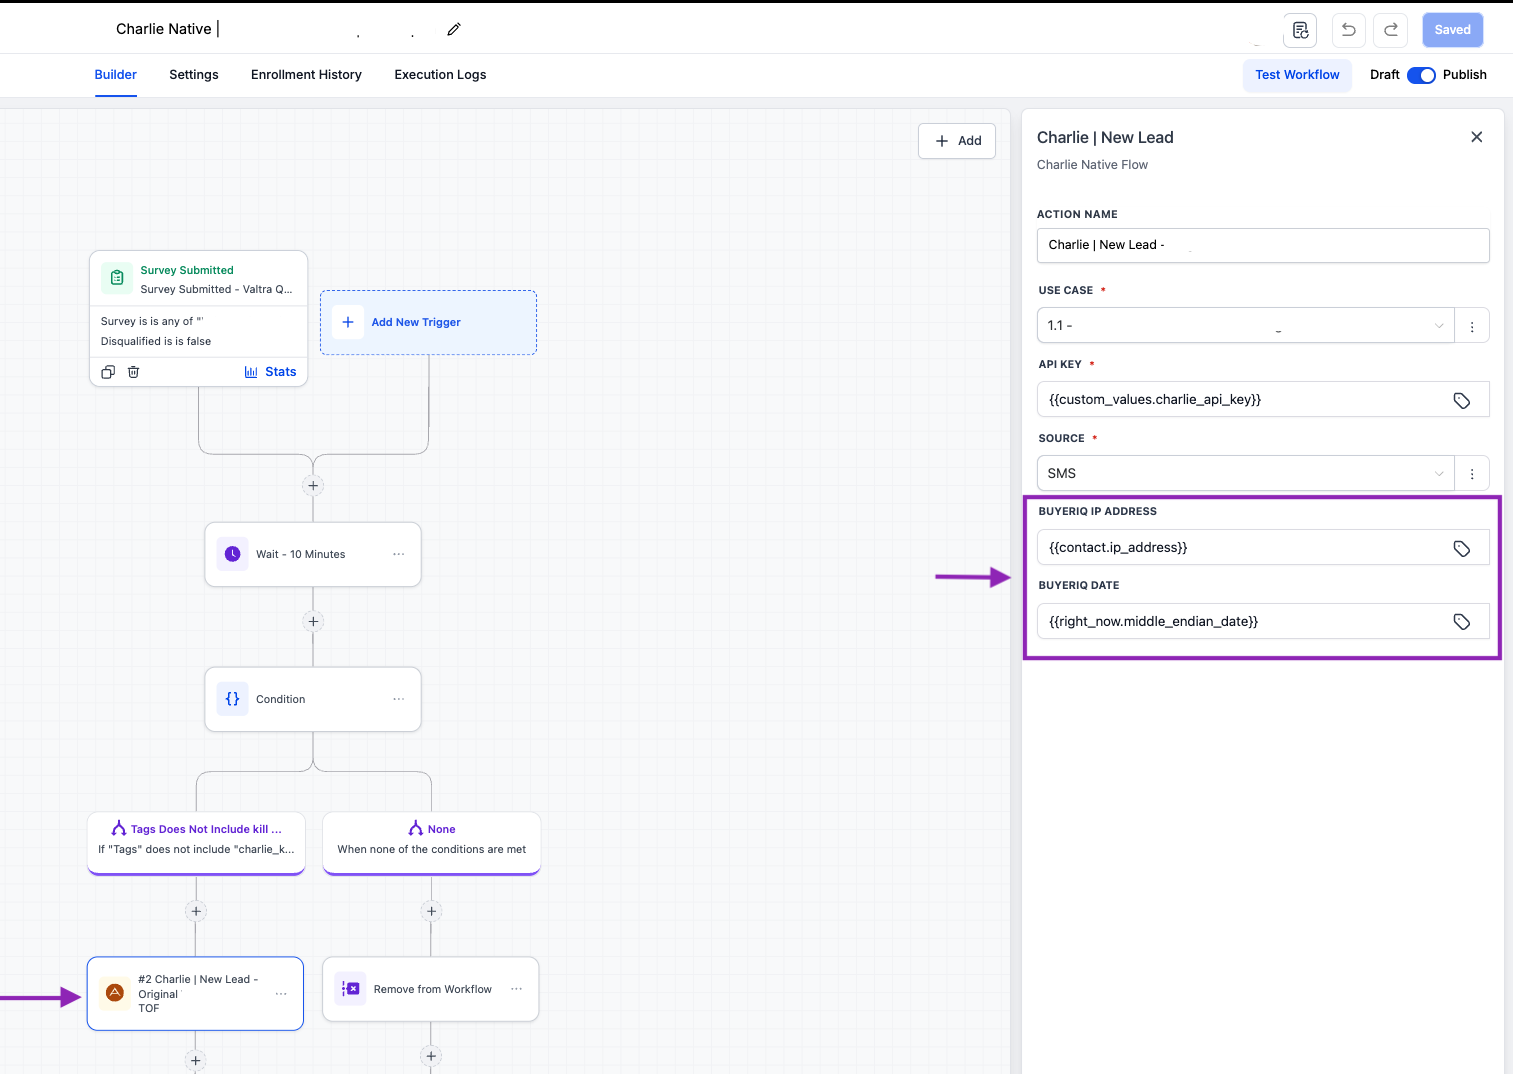Open Remove from Workflow three-dot menu
The image size is (1513, 1074).
click(517, 989)
